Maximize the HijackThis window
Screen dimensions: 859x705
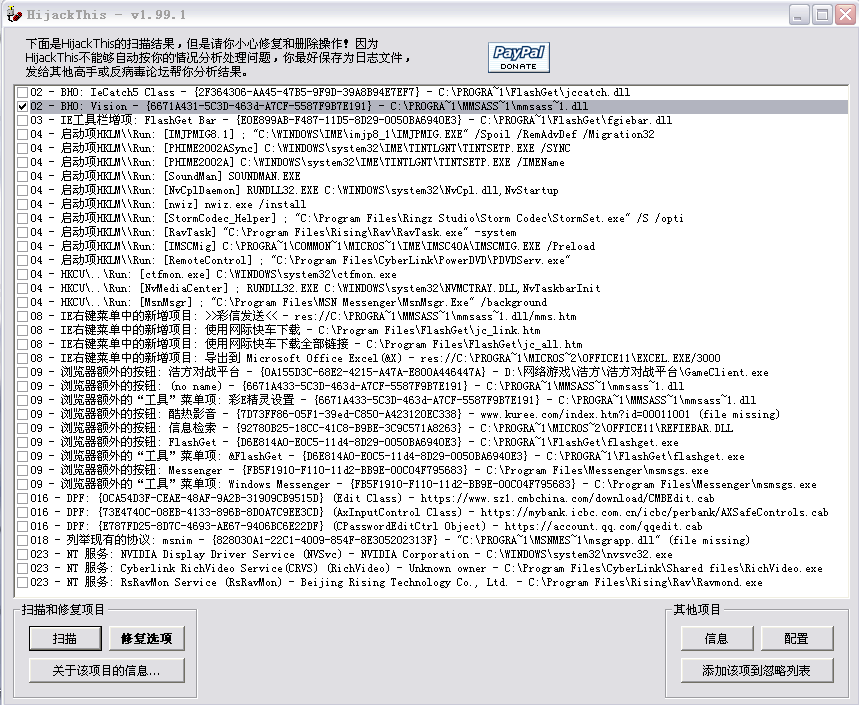point(822,15)
